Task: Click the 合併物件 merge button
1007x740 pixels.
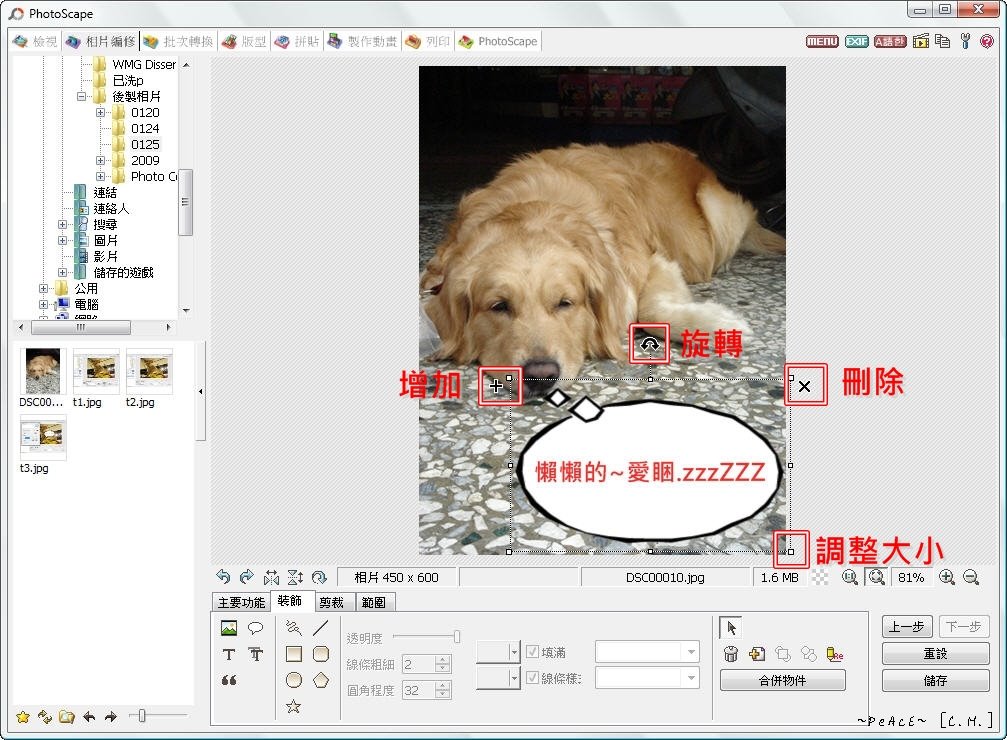Action: click(x=782, y=680)
